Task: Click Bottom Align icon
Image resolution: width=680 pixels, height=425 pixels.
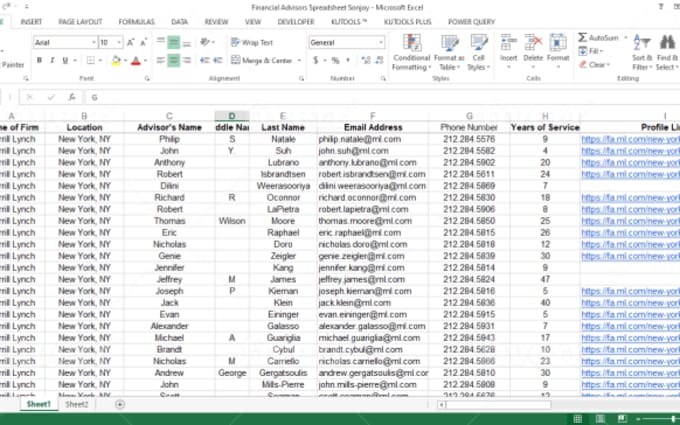Action: click(187, 42)
